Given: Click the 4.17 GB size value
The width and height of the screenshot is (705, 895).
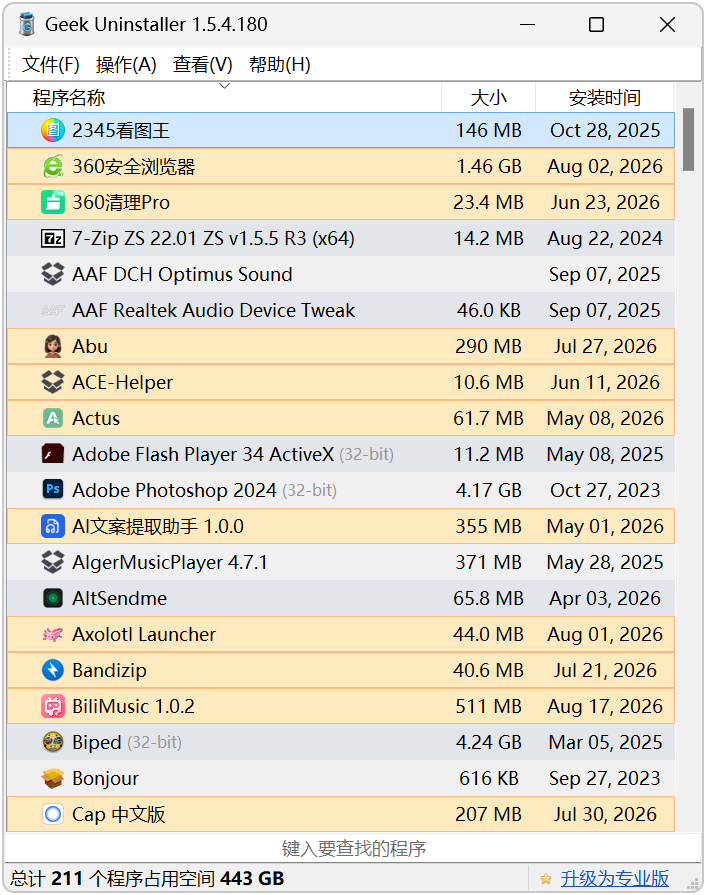Looking at the screenshot, I should tap(489, 490).
